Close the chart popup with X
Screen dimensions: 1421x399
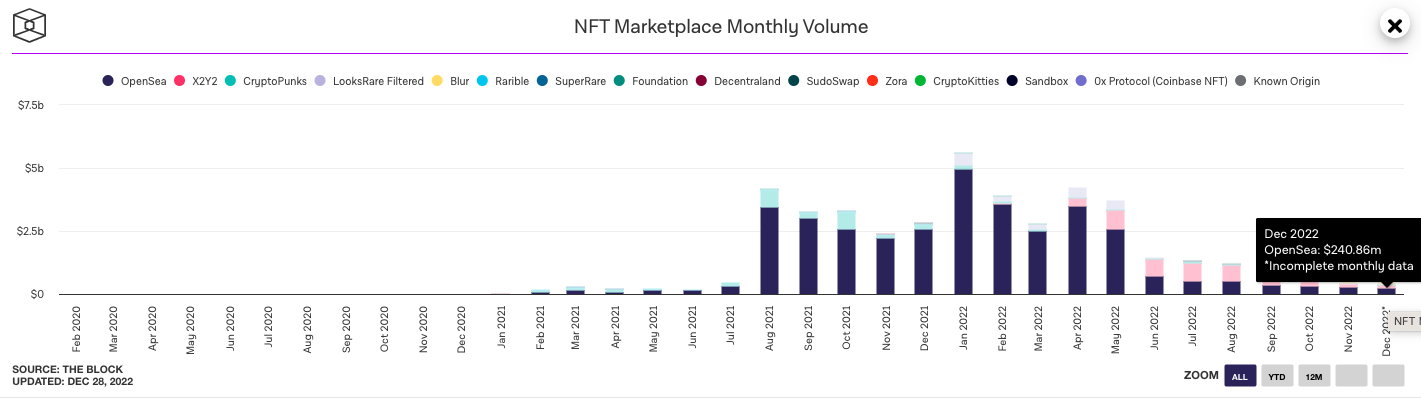click(1394, 26)
